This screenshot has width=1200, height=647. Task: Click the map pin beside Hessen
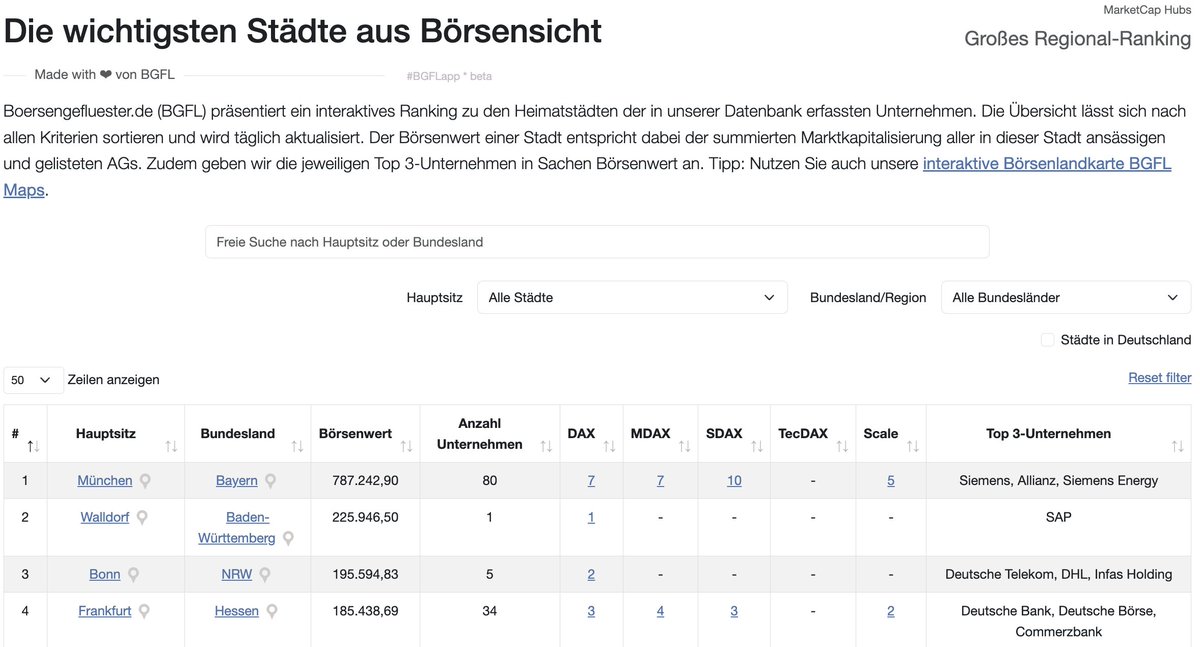[271, 611]
